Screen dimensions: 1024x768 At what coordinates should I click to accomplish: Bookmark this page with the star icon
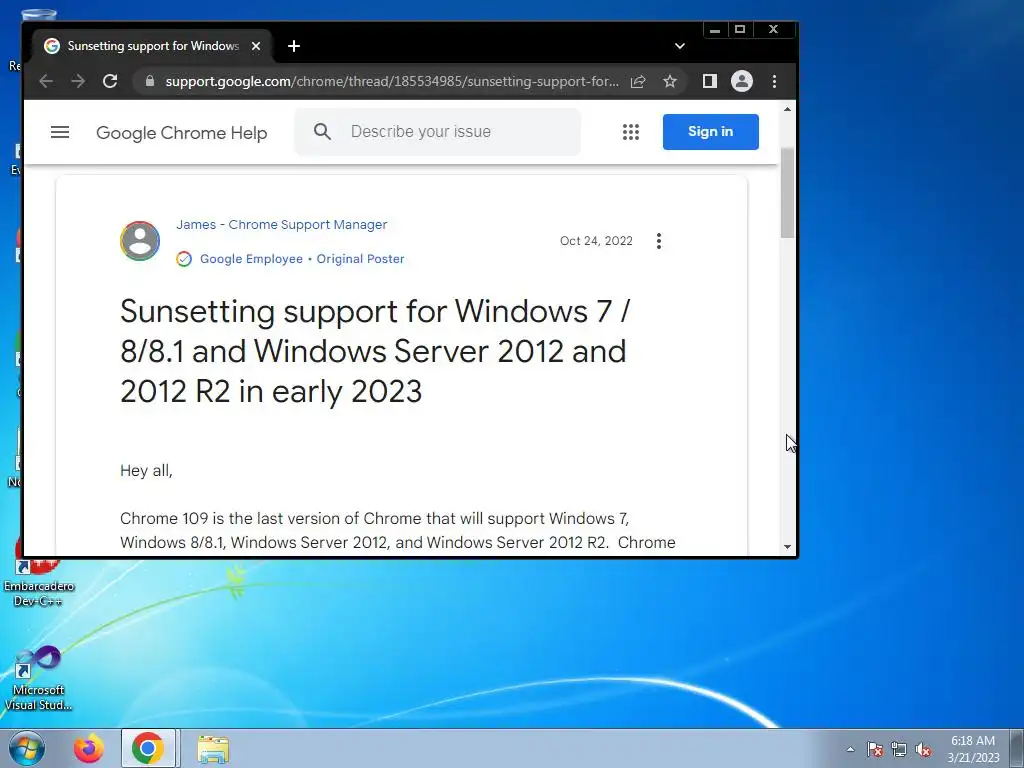coord(670,82)
